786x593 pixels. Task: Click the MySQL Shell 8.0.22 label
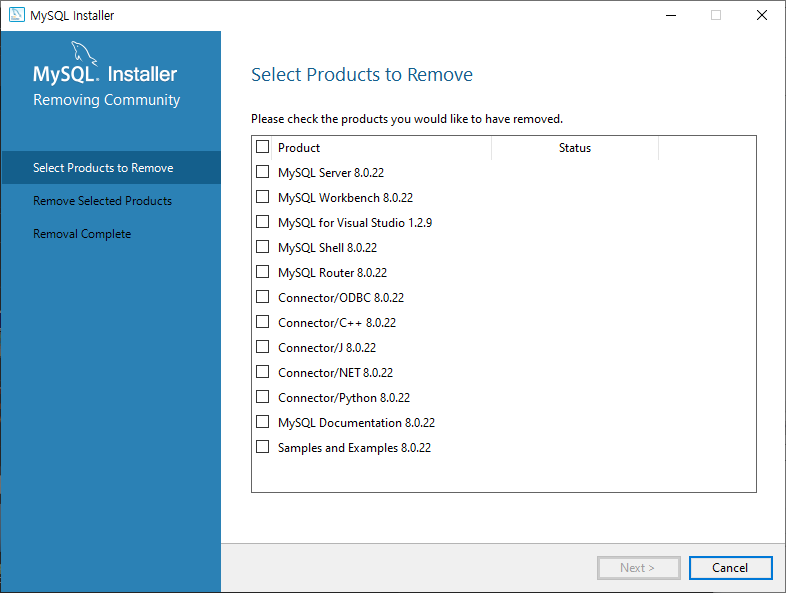coord(327,248)
